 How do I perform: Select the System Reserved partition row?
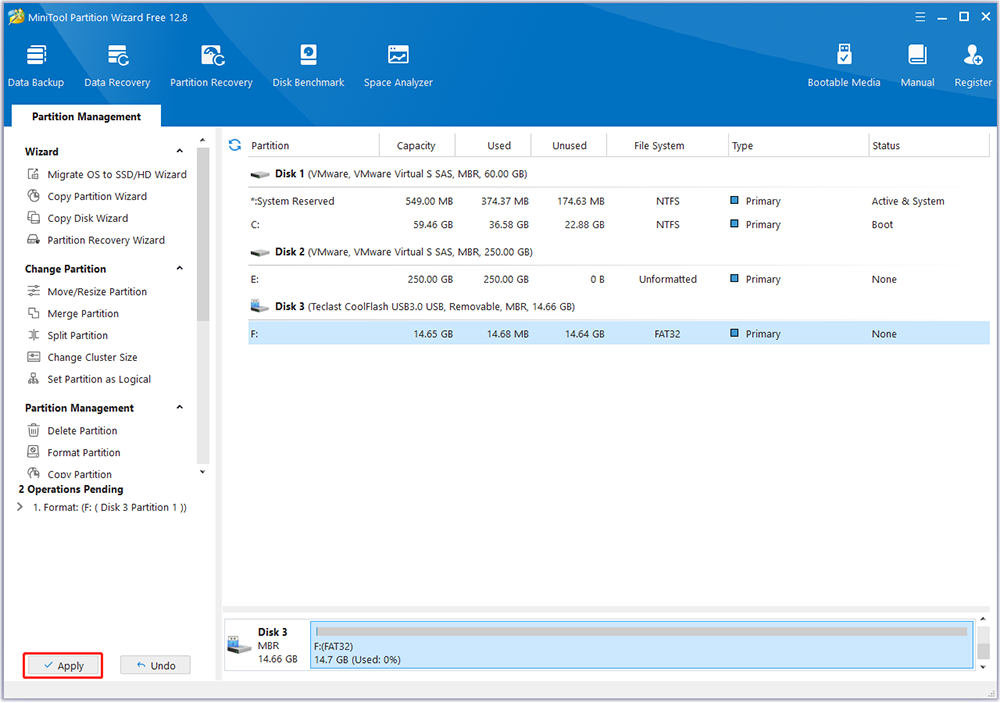coord(619,201)
